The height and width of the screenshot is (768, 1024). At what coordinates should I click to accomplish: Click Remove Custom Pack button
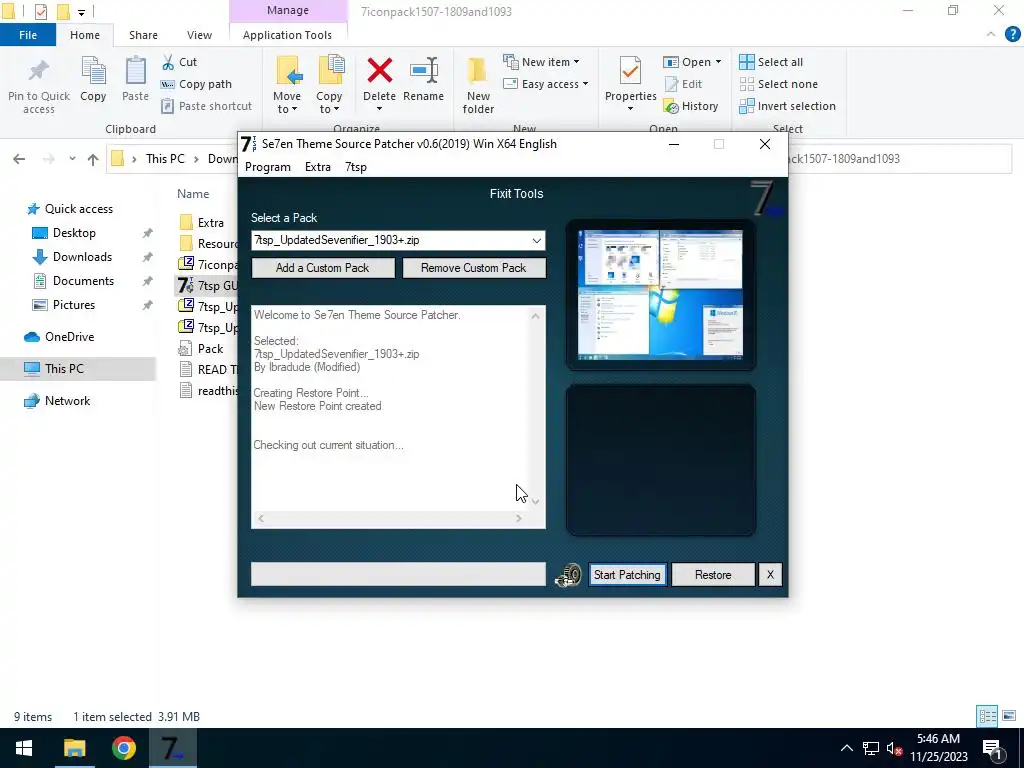(x=473, y=268)
